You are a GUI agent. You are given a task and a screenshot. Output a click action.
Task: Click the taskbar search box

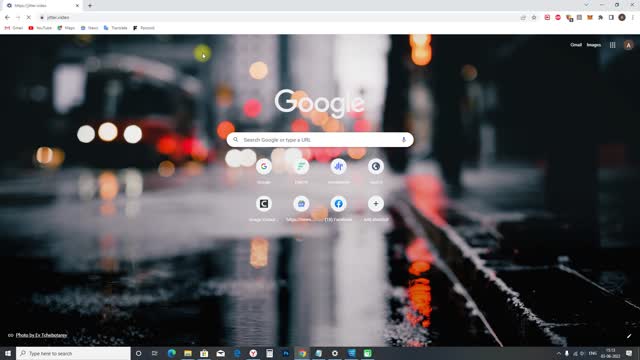[x=73, y=353]
